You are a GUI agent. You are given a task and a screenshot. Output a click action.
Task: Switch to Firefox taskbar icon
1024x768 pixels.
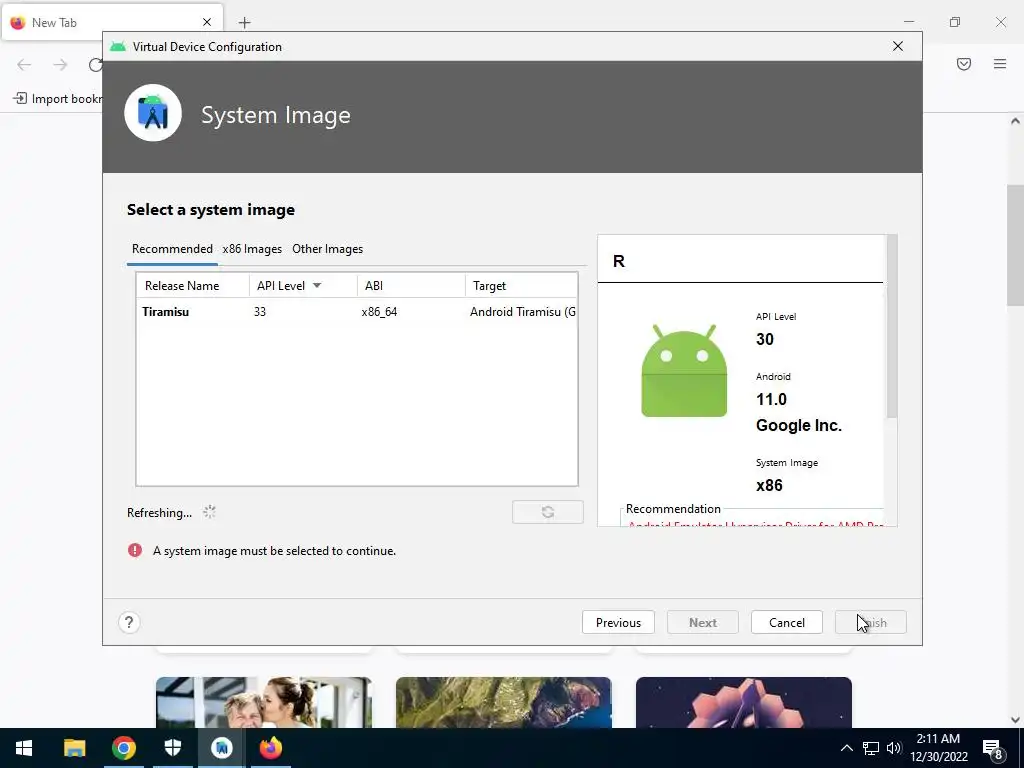pyautogui.click(x=270, y=748)
